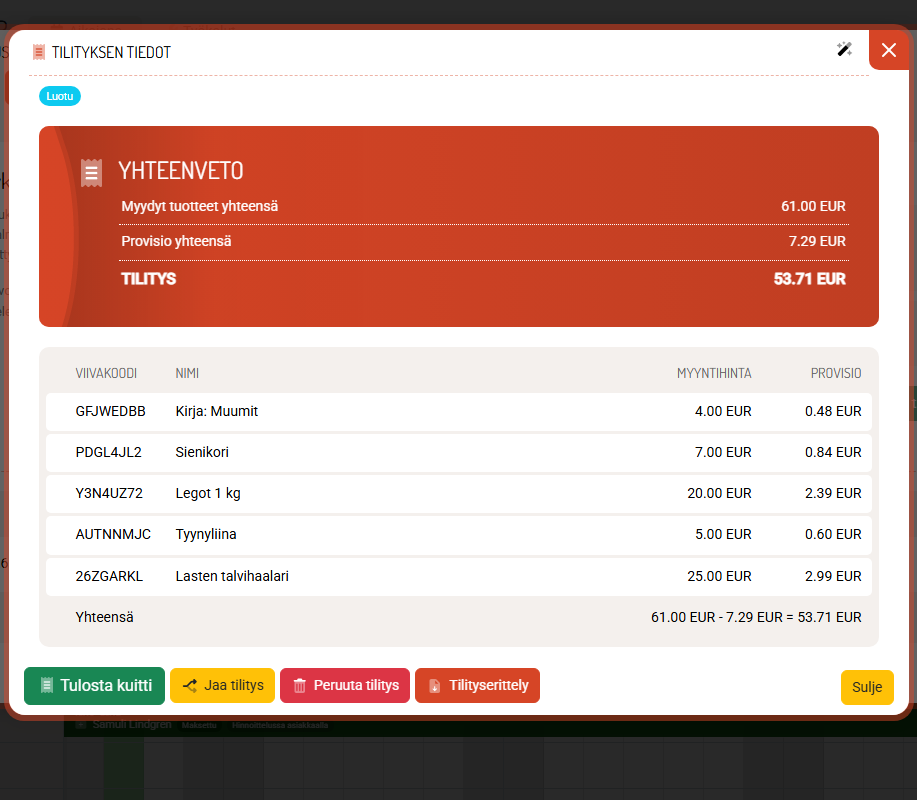Click the share icon on Jaa tilitys
The width and height of the screenshot is (917, 800).
(x=189, y=685)
